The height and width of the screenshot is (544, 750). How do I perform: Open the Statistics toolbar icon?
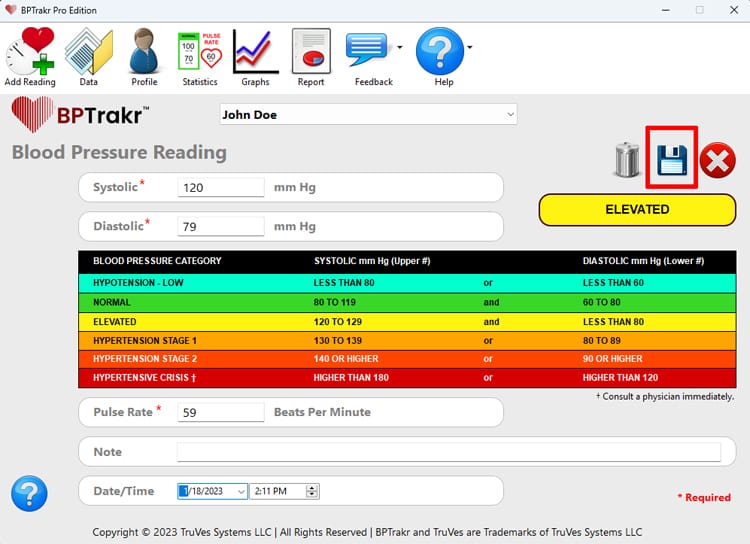200,52
